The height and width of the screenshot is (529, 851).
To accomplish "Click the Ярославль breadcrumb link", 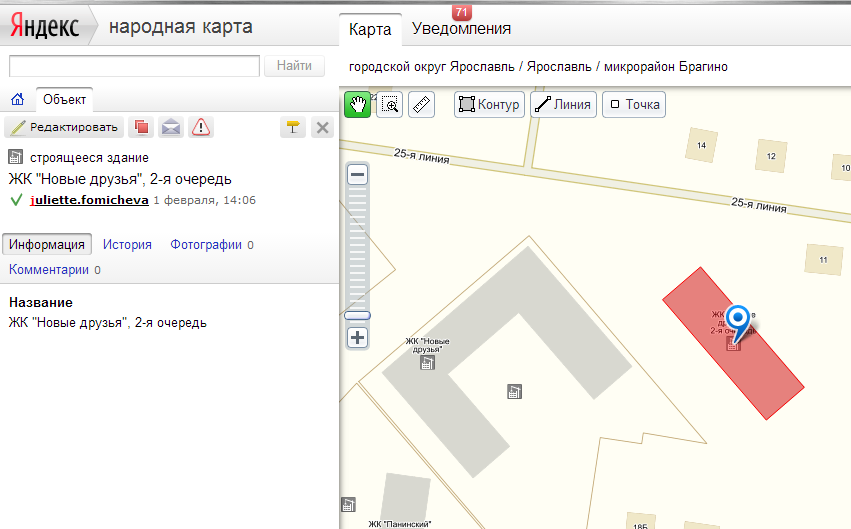I will tap(559, 67).
